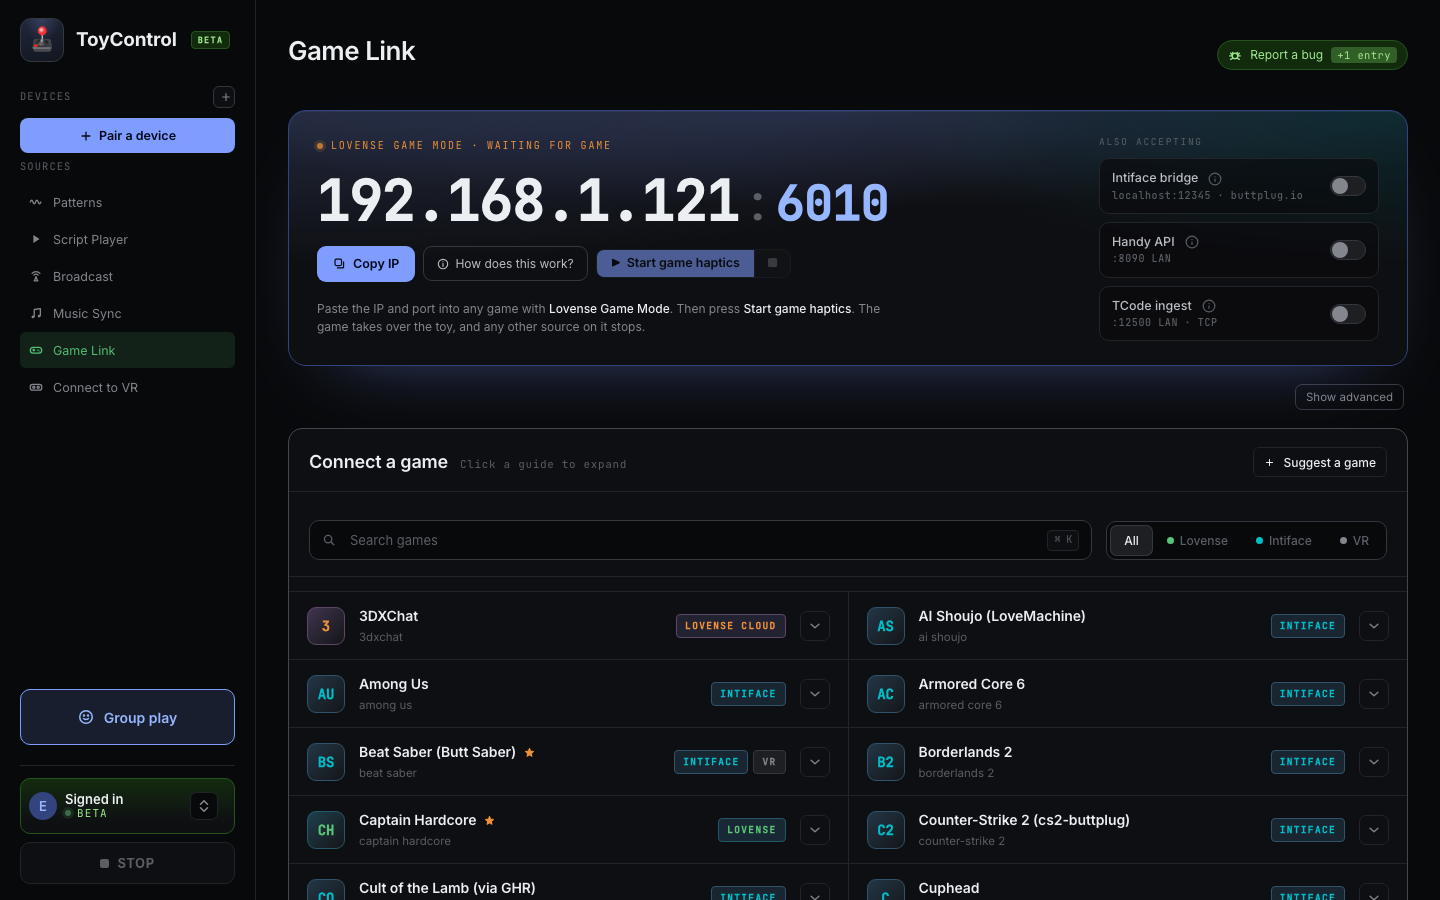Hit the STOP button
This screenshot has width=1440, height=900.
[127, 863]
